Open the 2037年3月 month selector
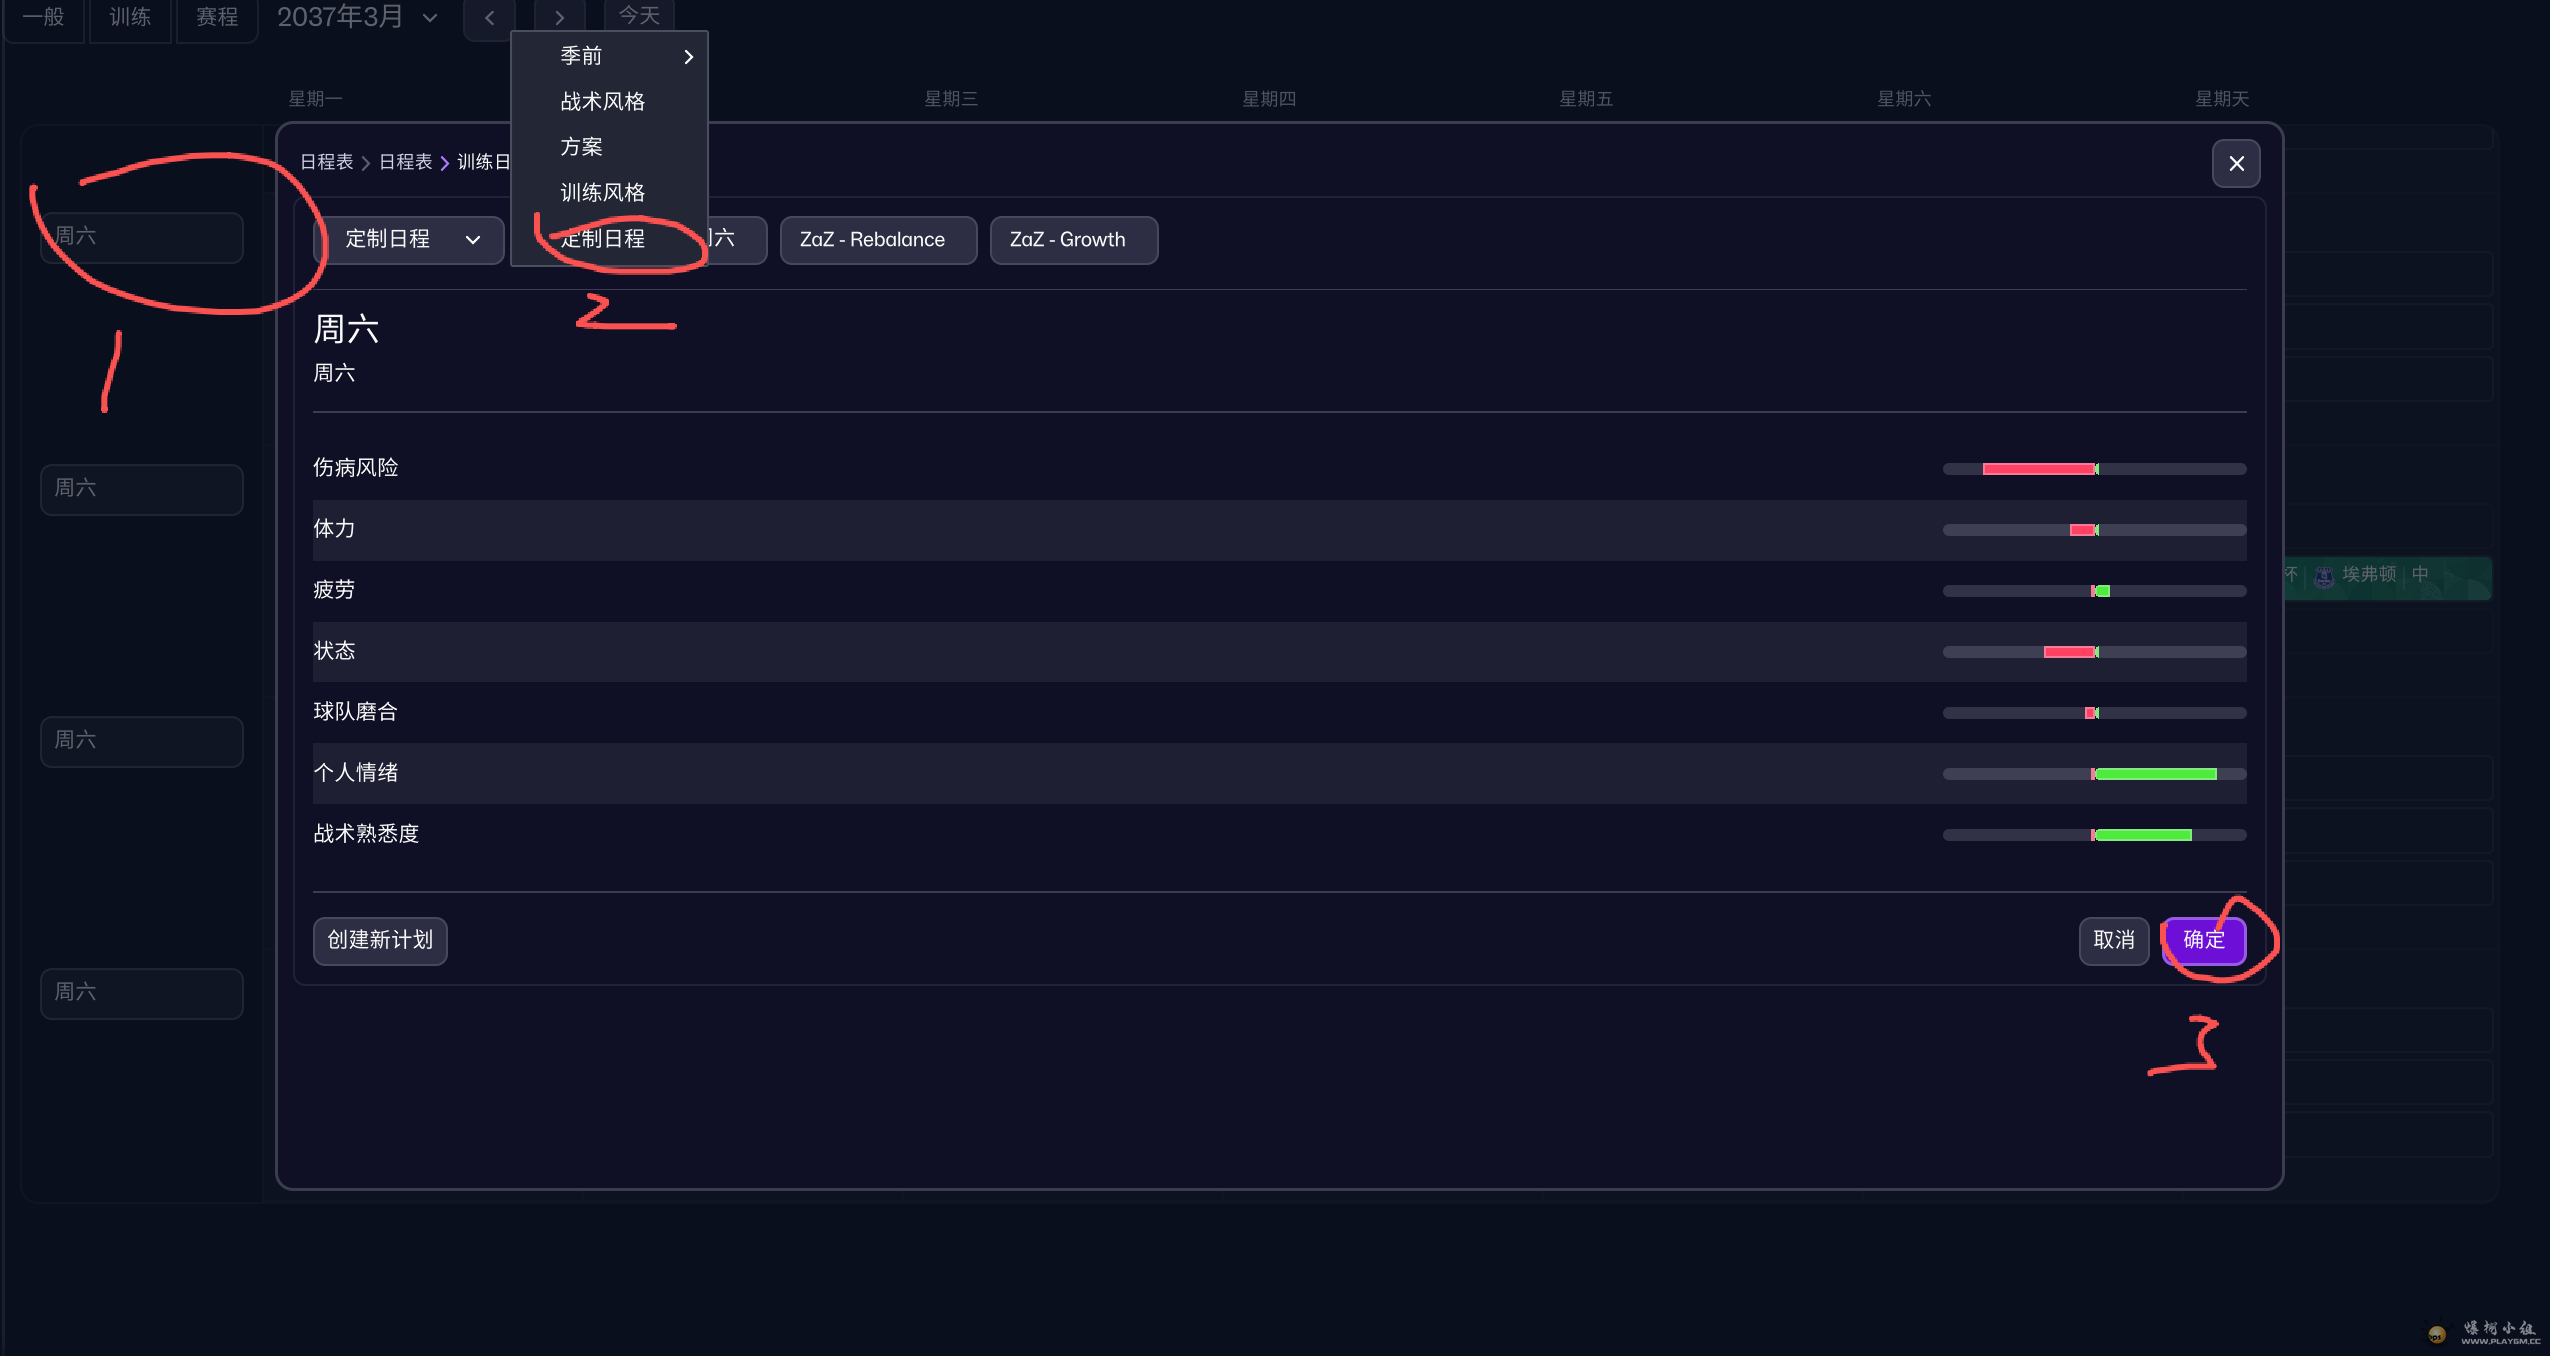This screenshot has height=1356, width=2550. pos(356,17)
